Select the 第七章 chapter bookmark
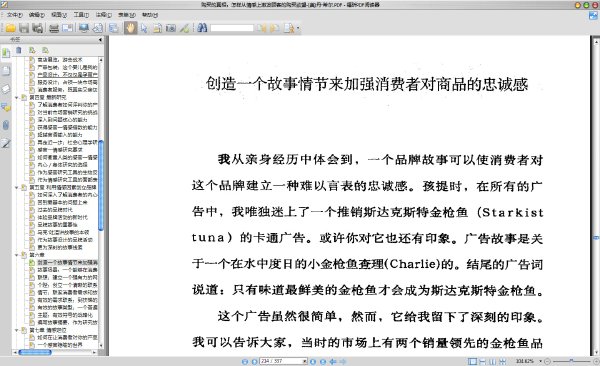600x366 pixels. click(x=48, y=330)
